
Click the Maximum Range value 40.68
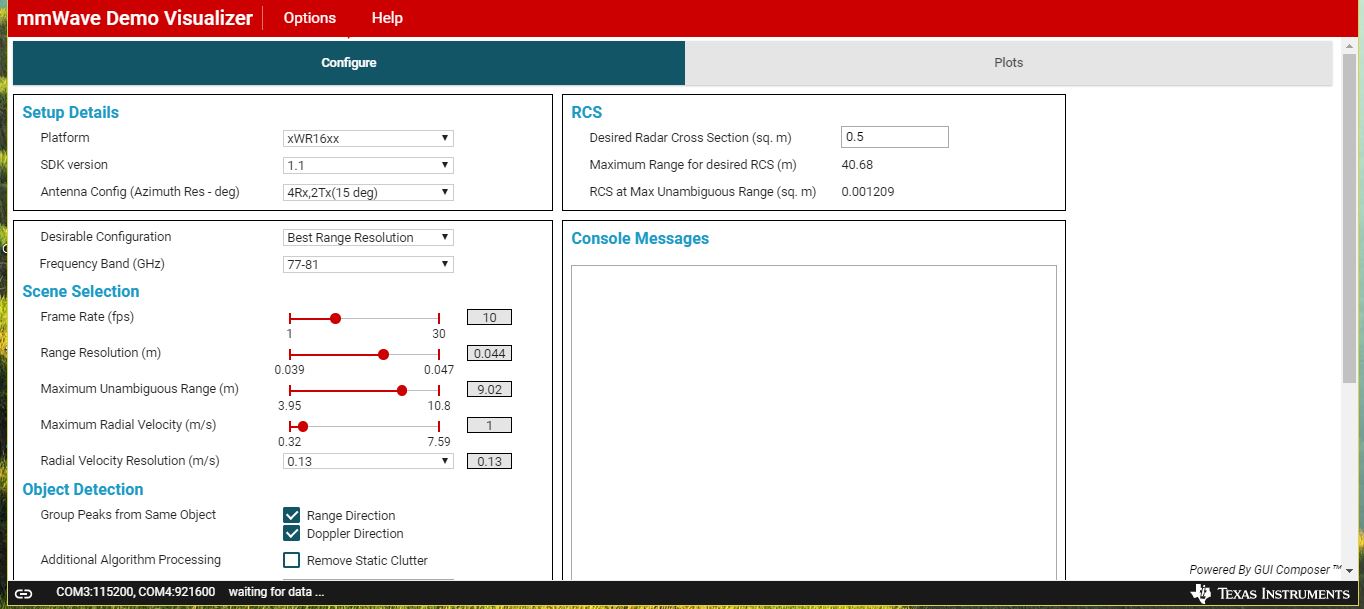click(x=857, y=165)
